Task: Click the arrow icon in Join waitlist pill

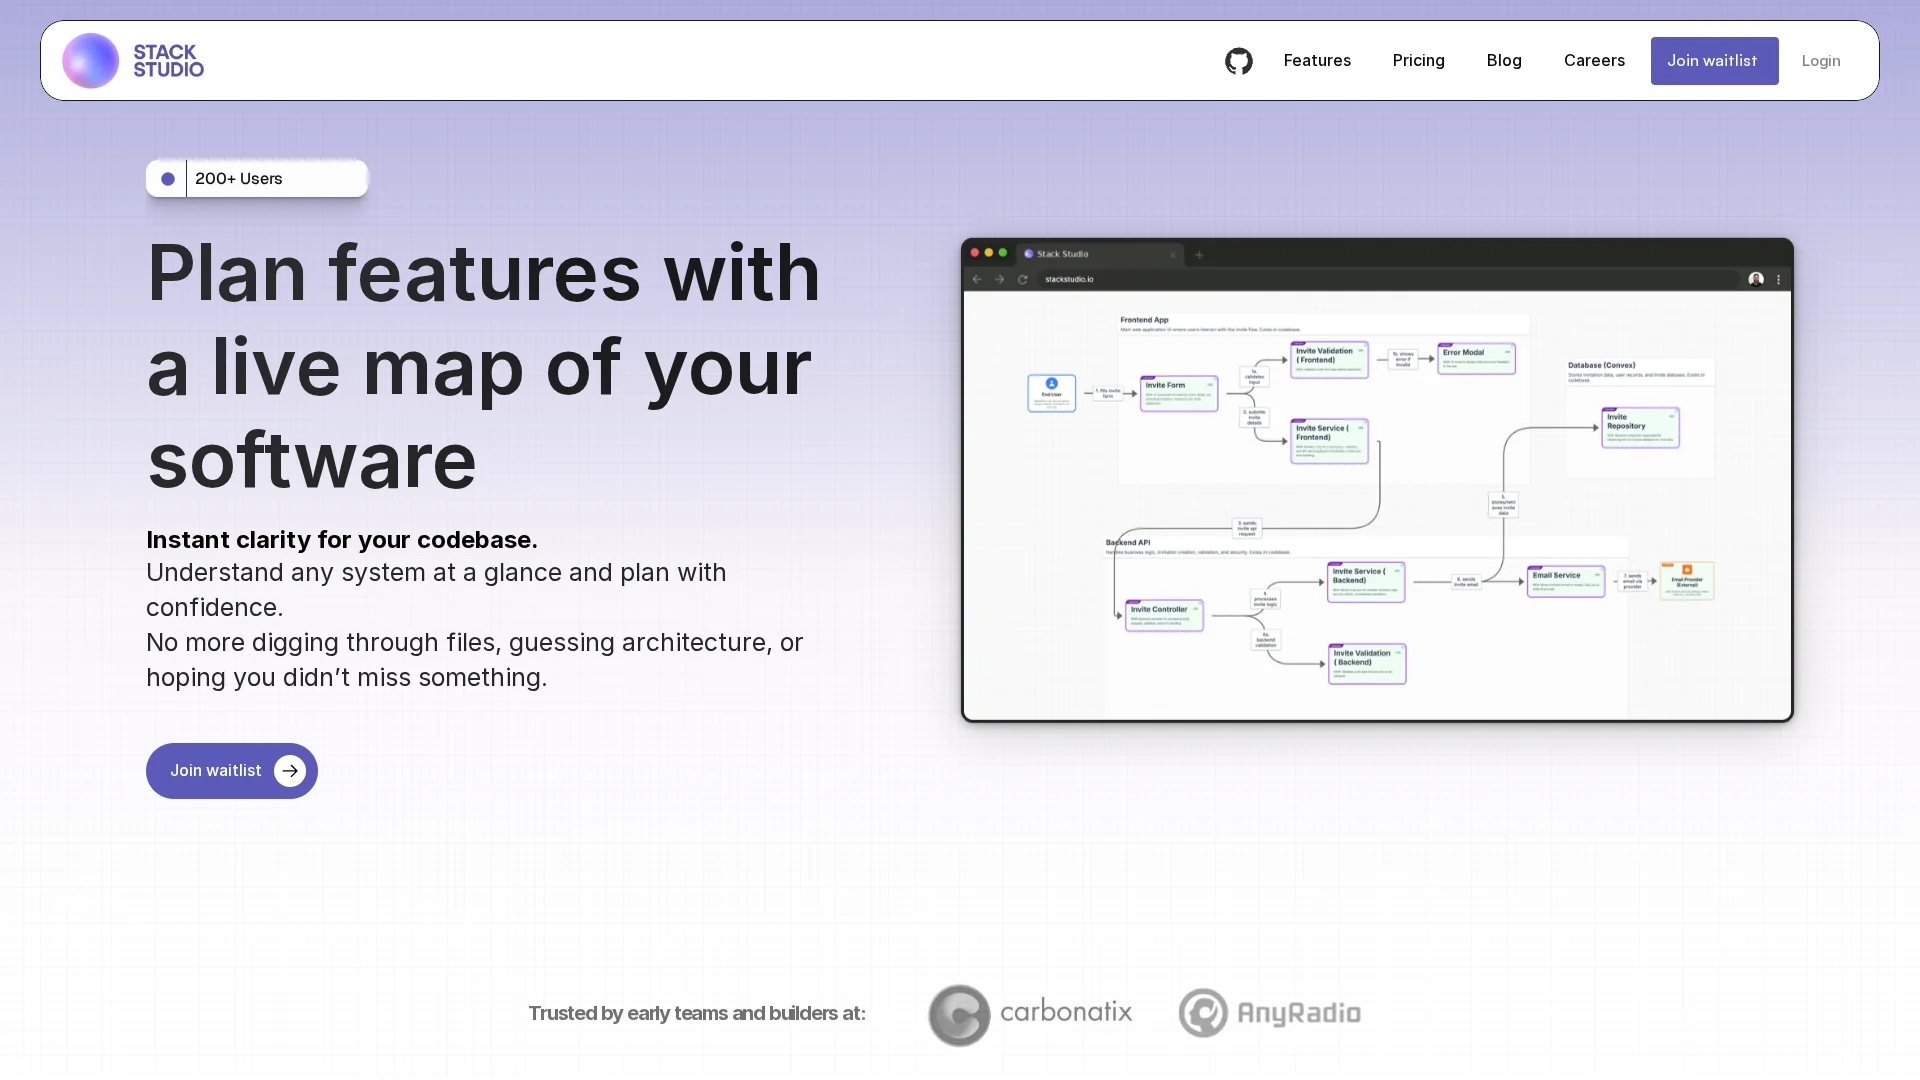Action: (x=290, y=771)
